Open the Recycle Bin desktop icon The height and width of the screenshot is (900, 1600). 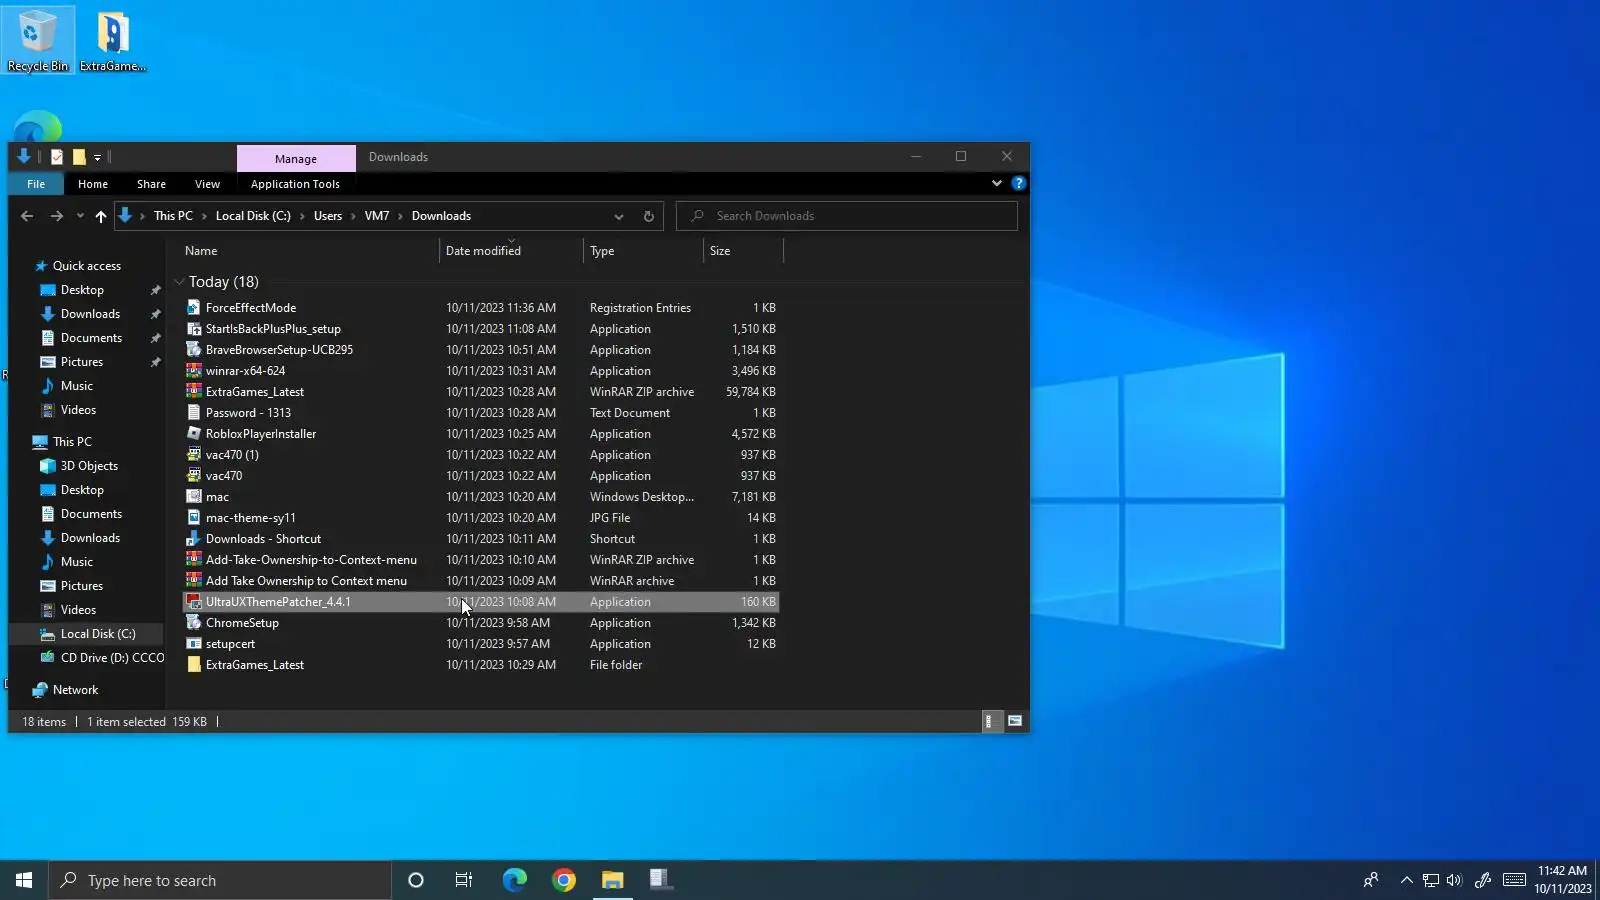pyautogui.click(x=38, y=40)
